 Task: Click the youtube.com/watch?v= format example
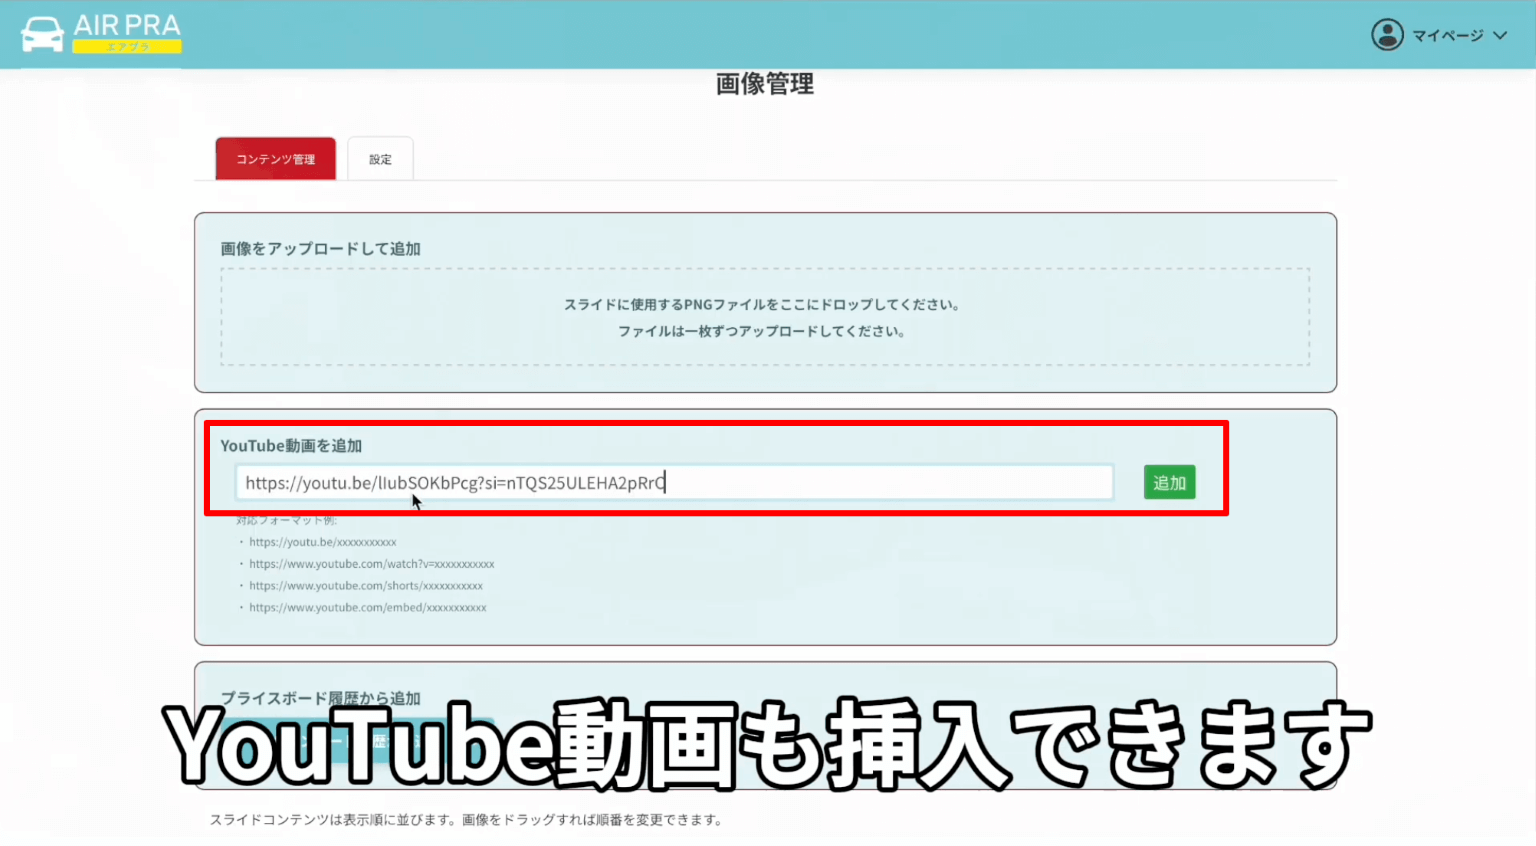[371, 563]
